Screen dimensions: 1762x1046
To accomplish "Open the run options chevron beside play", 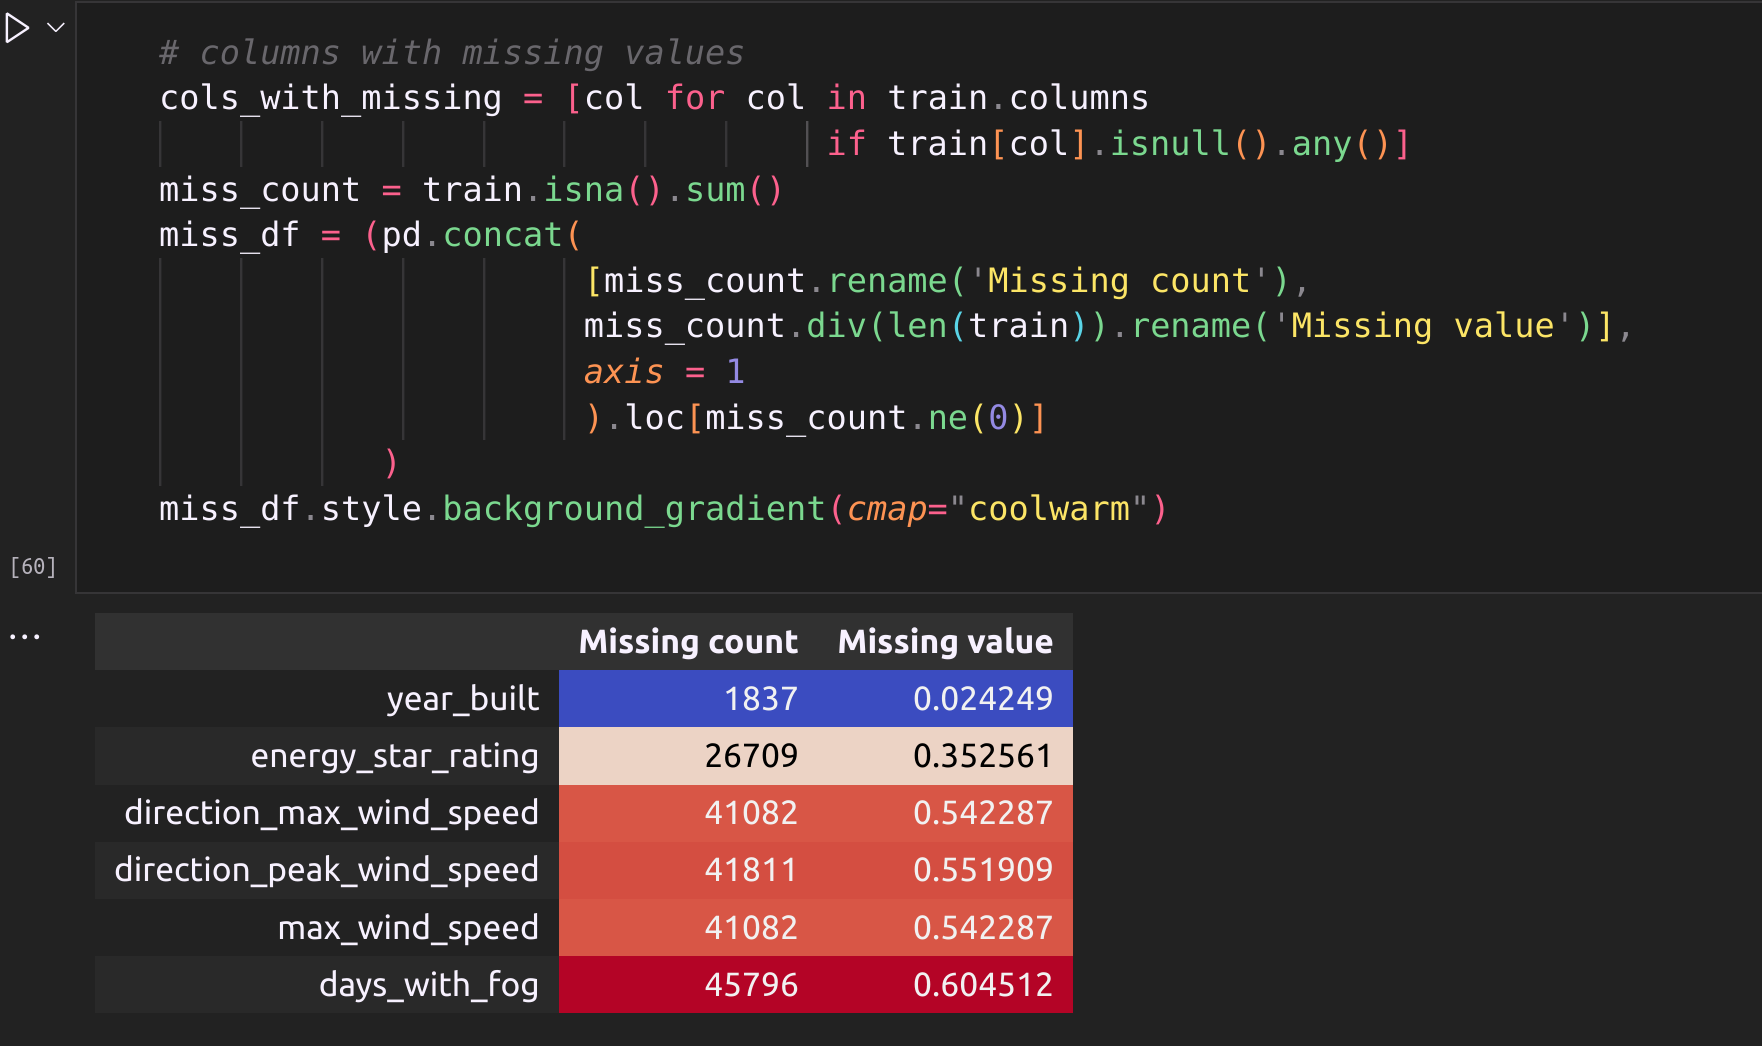I will 56,28.
